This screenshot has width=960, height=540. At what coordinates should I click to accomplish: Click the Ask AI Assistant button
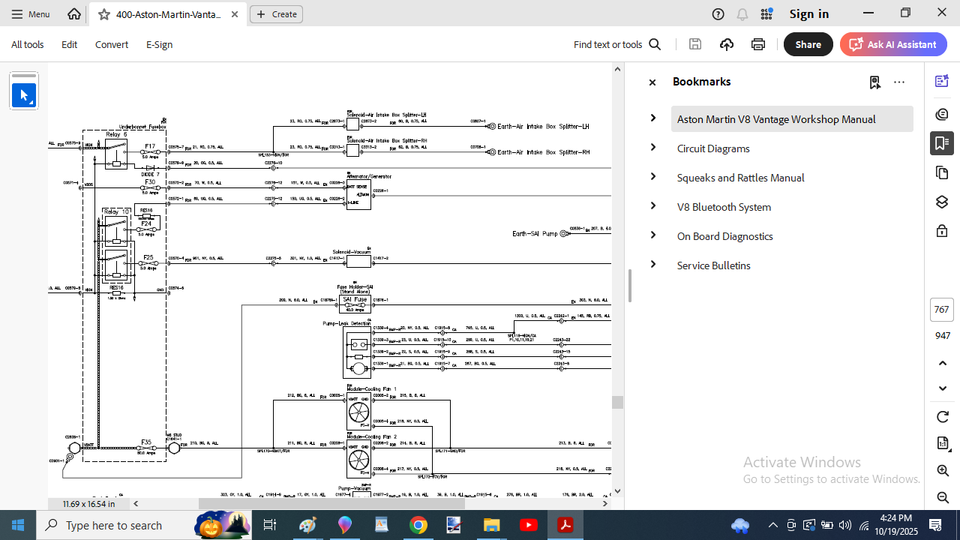tap(893, 44)
